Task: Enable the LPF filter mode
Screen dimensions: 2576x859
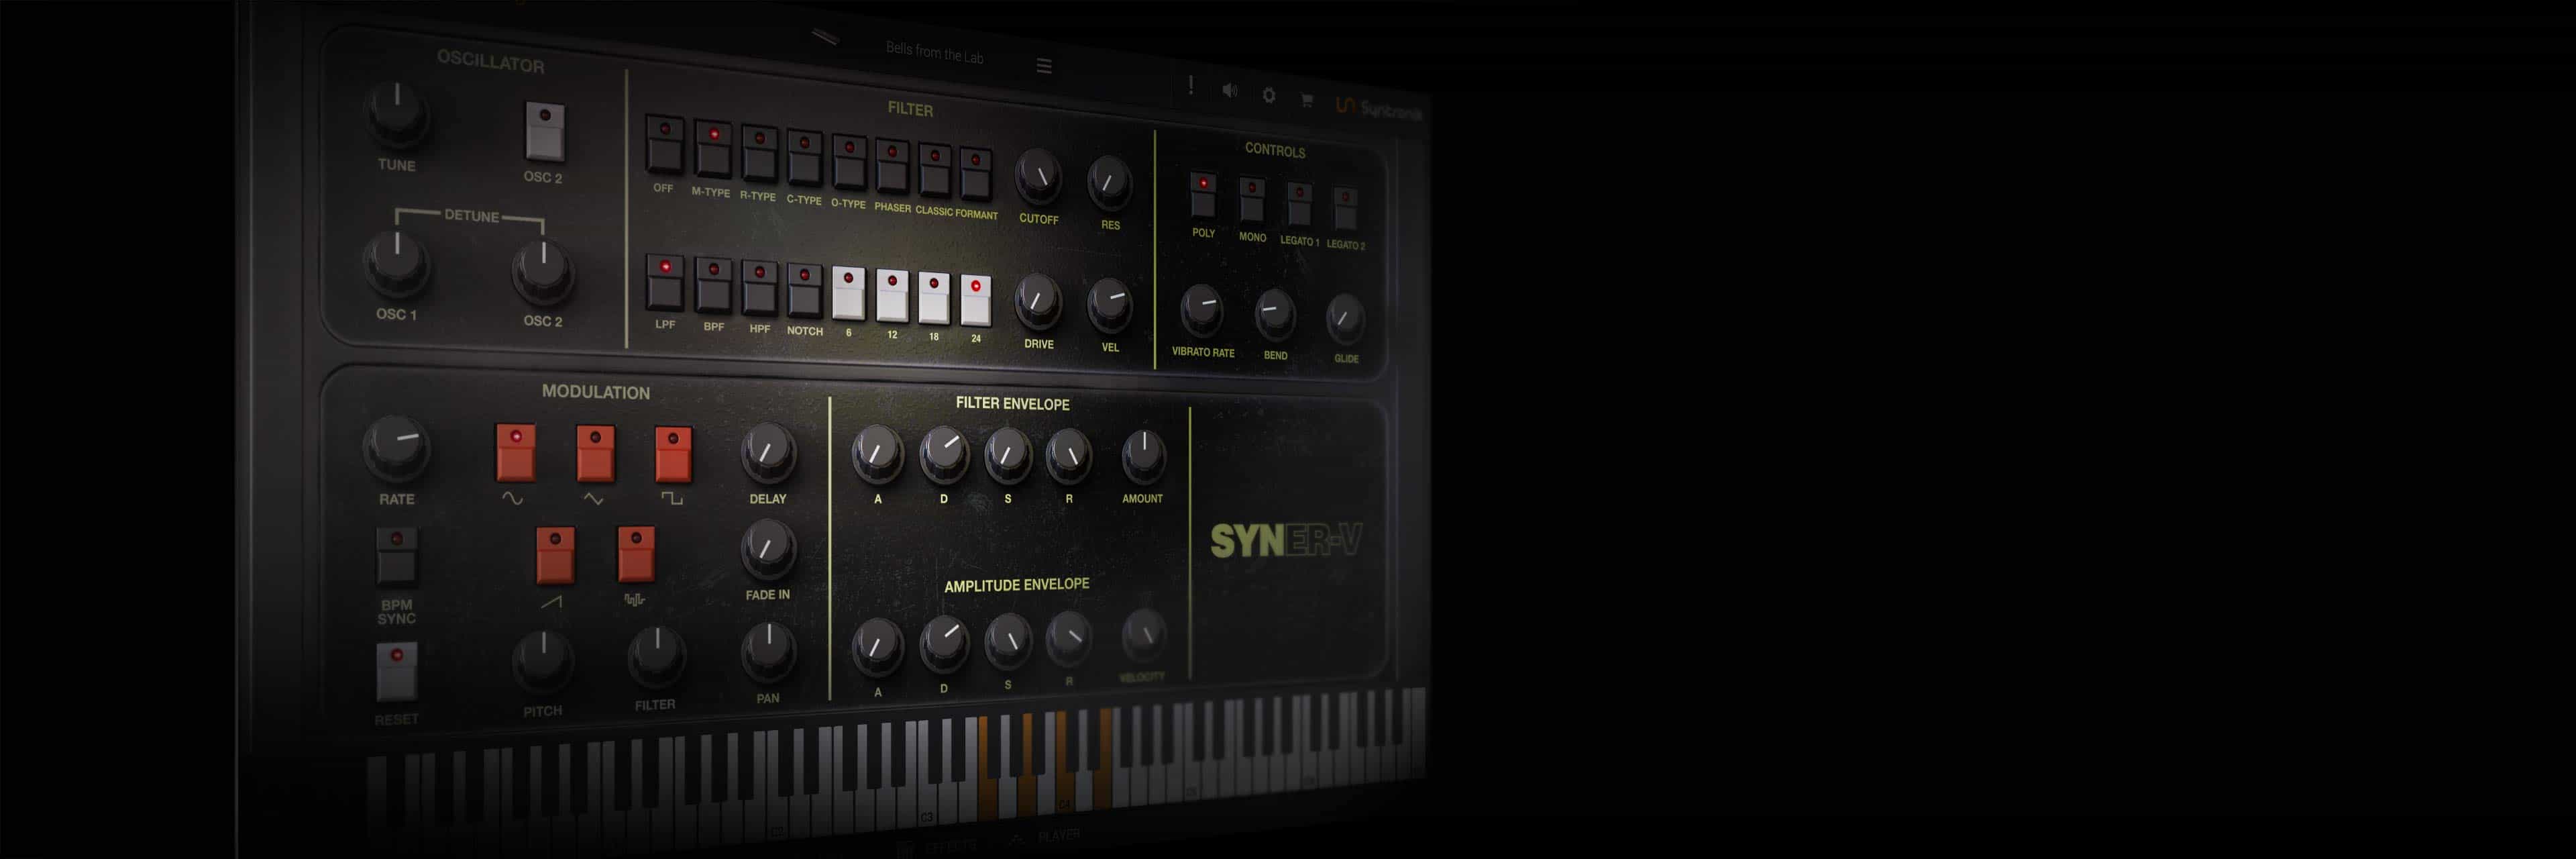Action: [x=665, y=282]
